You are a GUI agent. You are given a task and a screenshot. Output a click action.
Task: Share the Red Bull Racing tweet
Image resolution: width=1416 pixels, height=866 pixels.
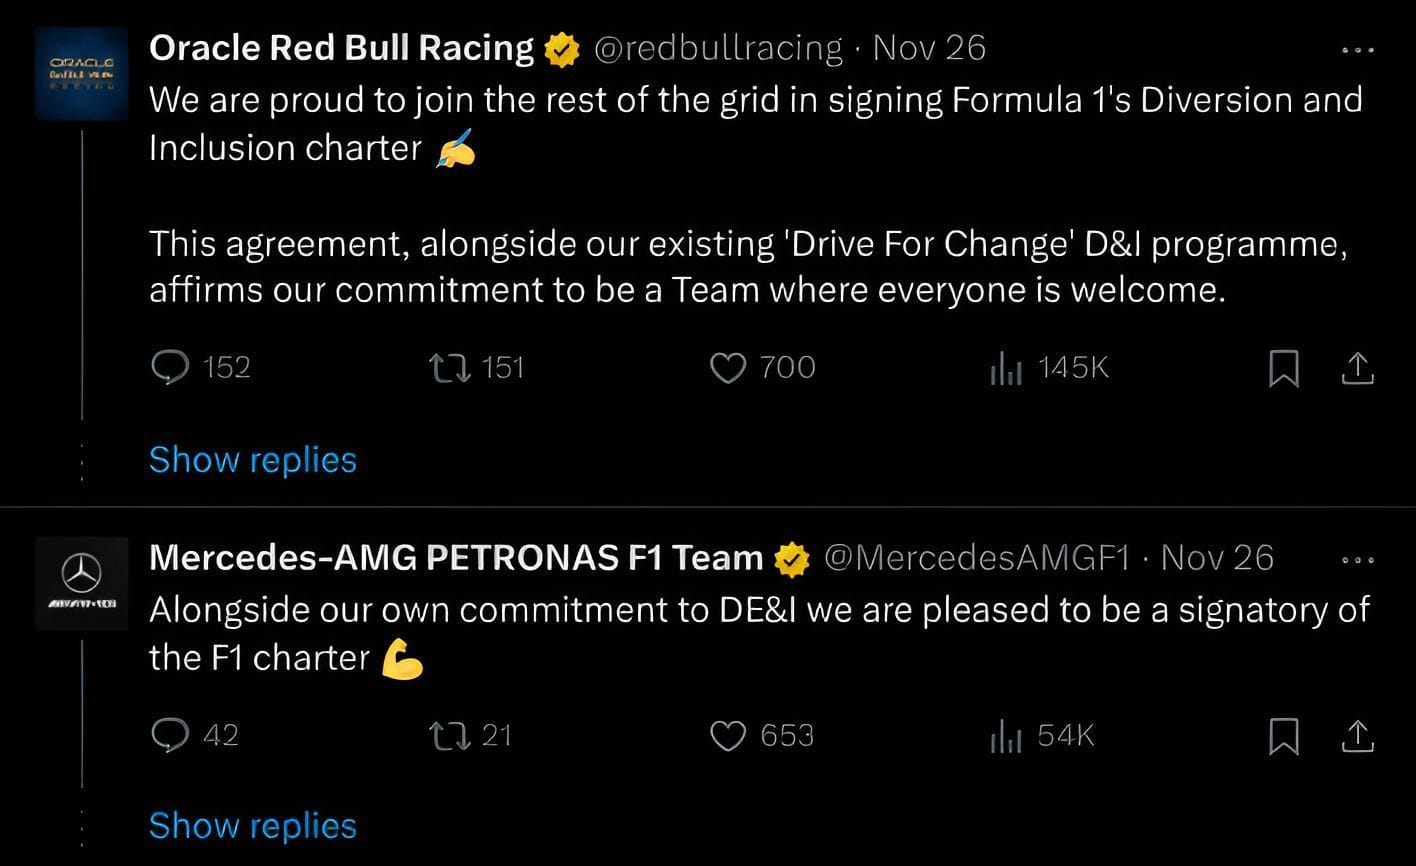pos(1357,369)
